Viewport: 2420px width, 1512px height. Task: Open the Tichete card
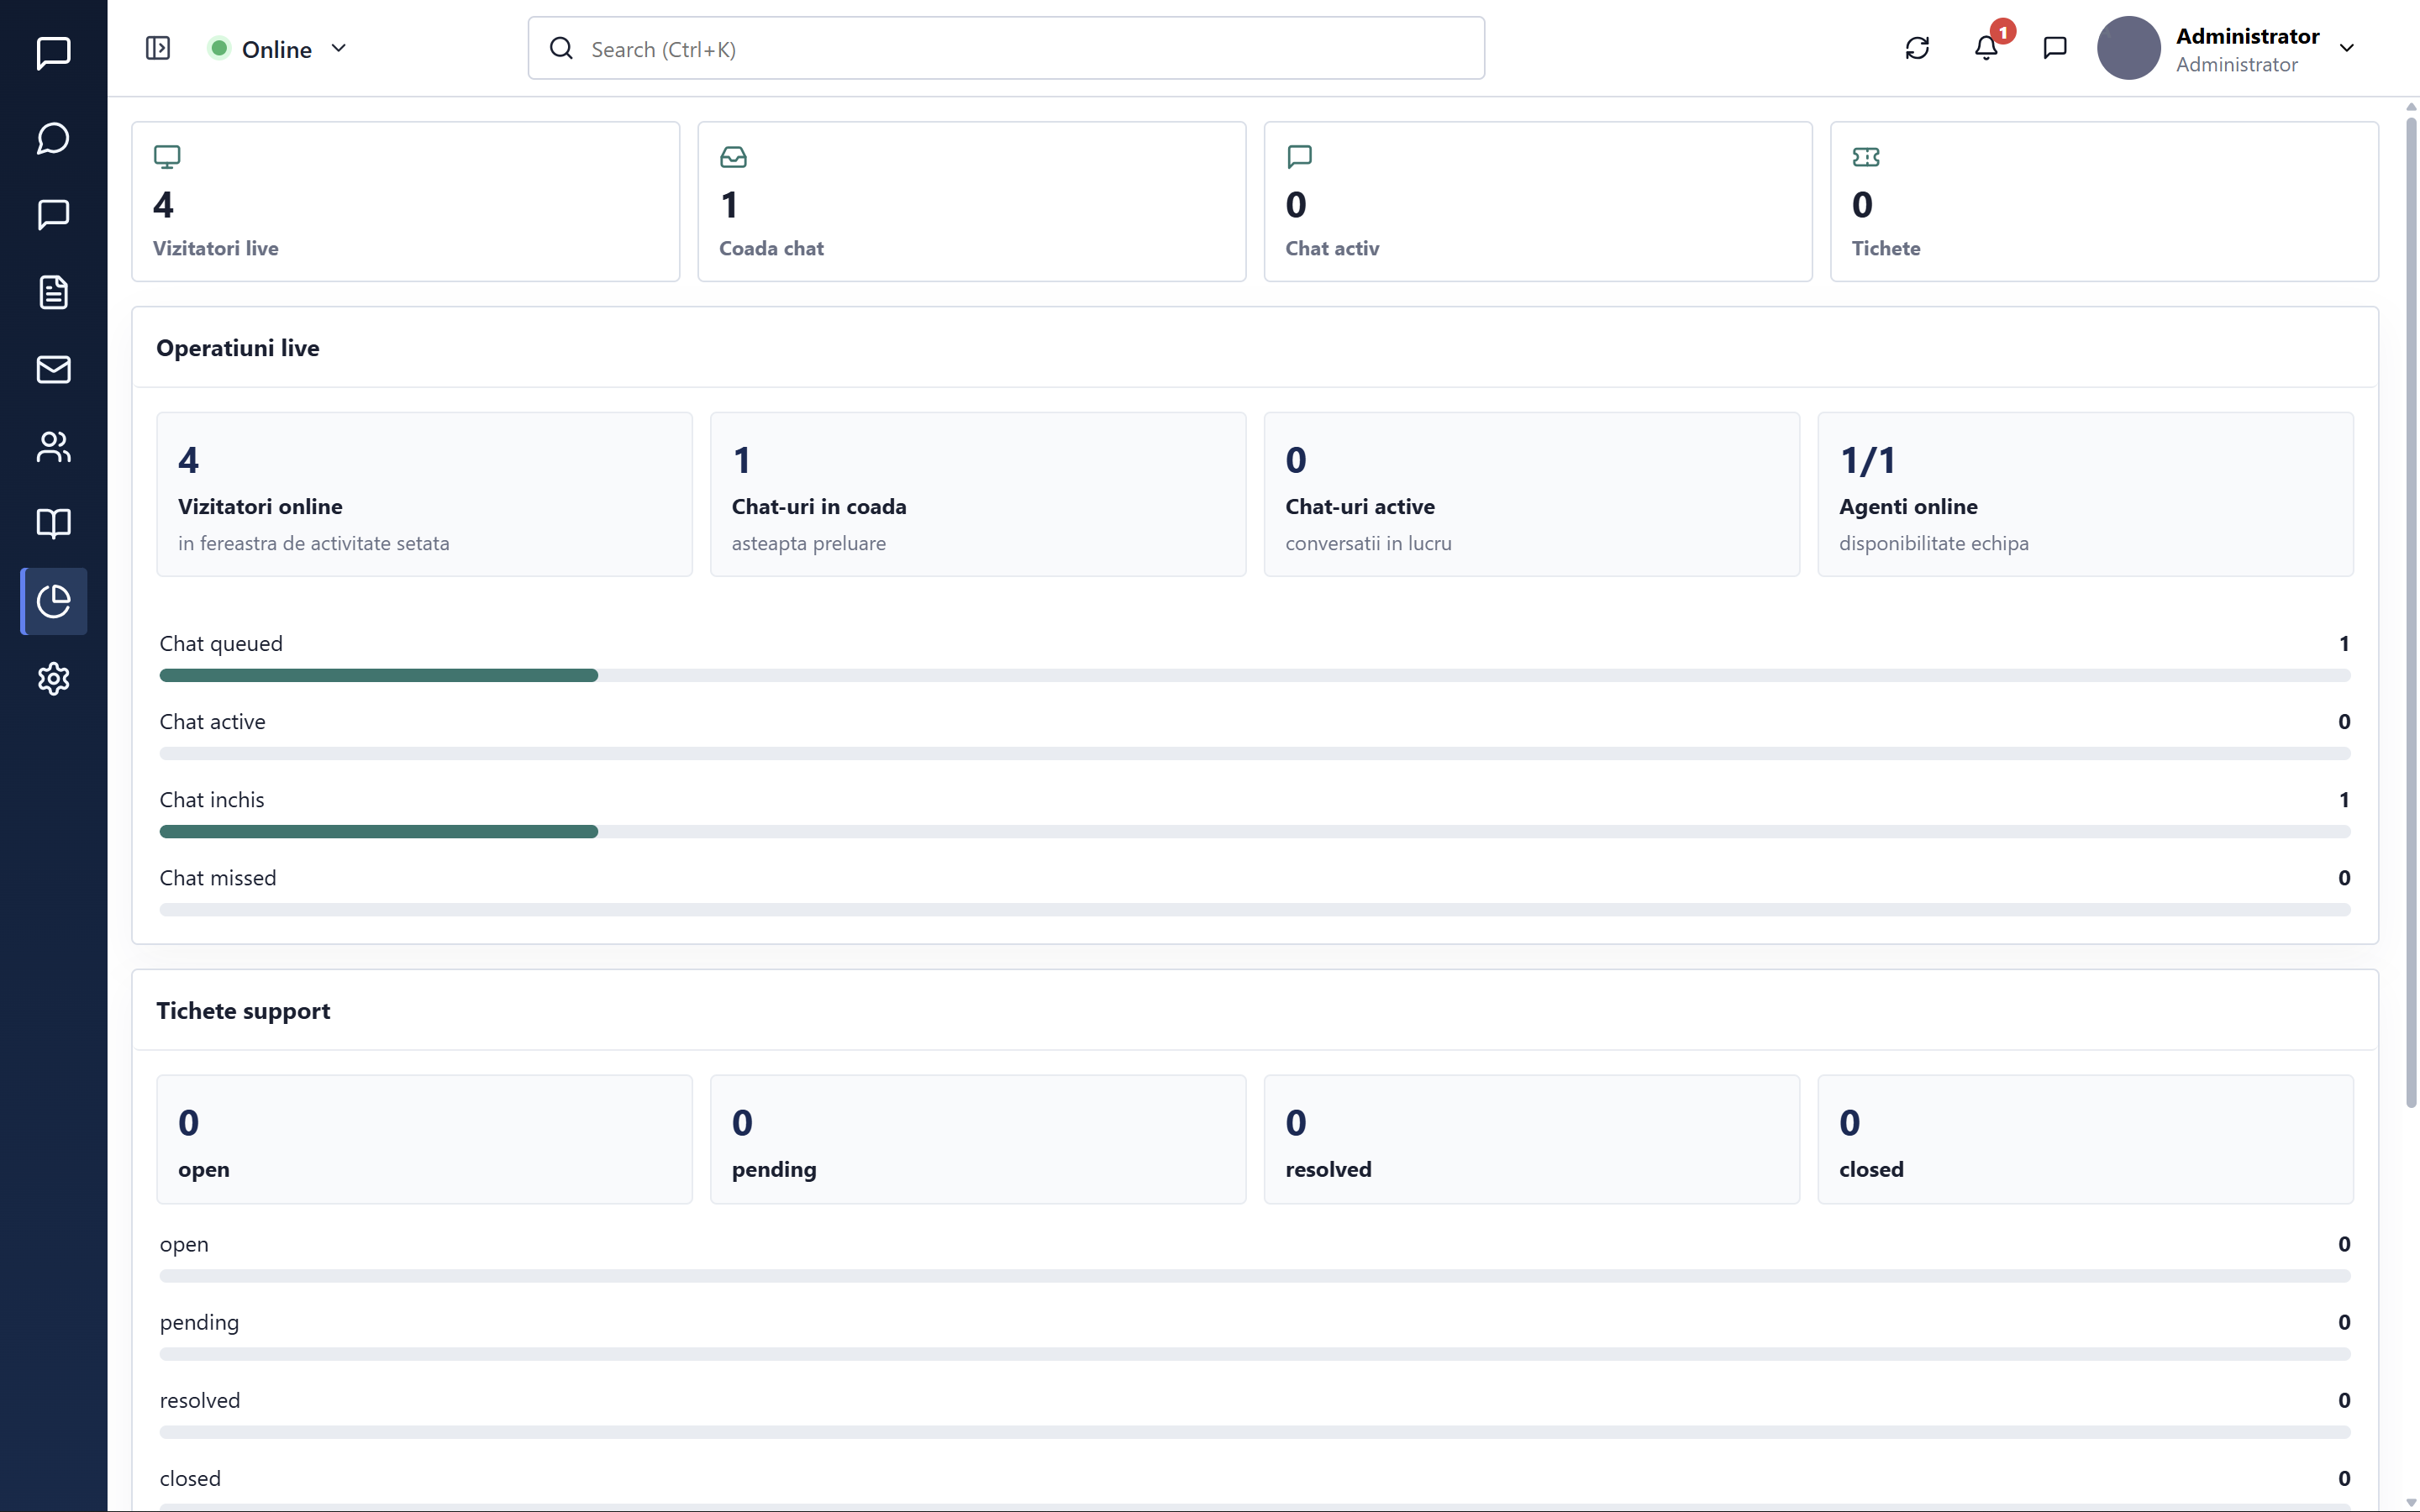[2104, 201]
